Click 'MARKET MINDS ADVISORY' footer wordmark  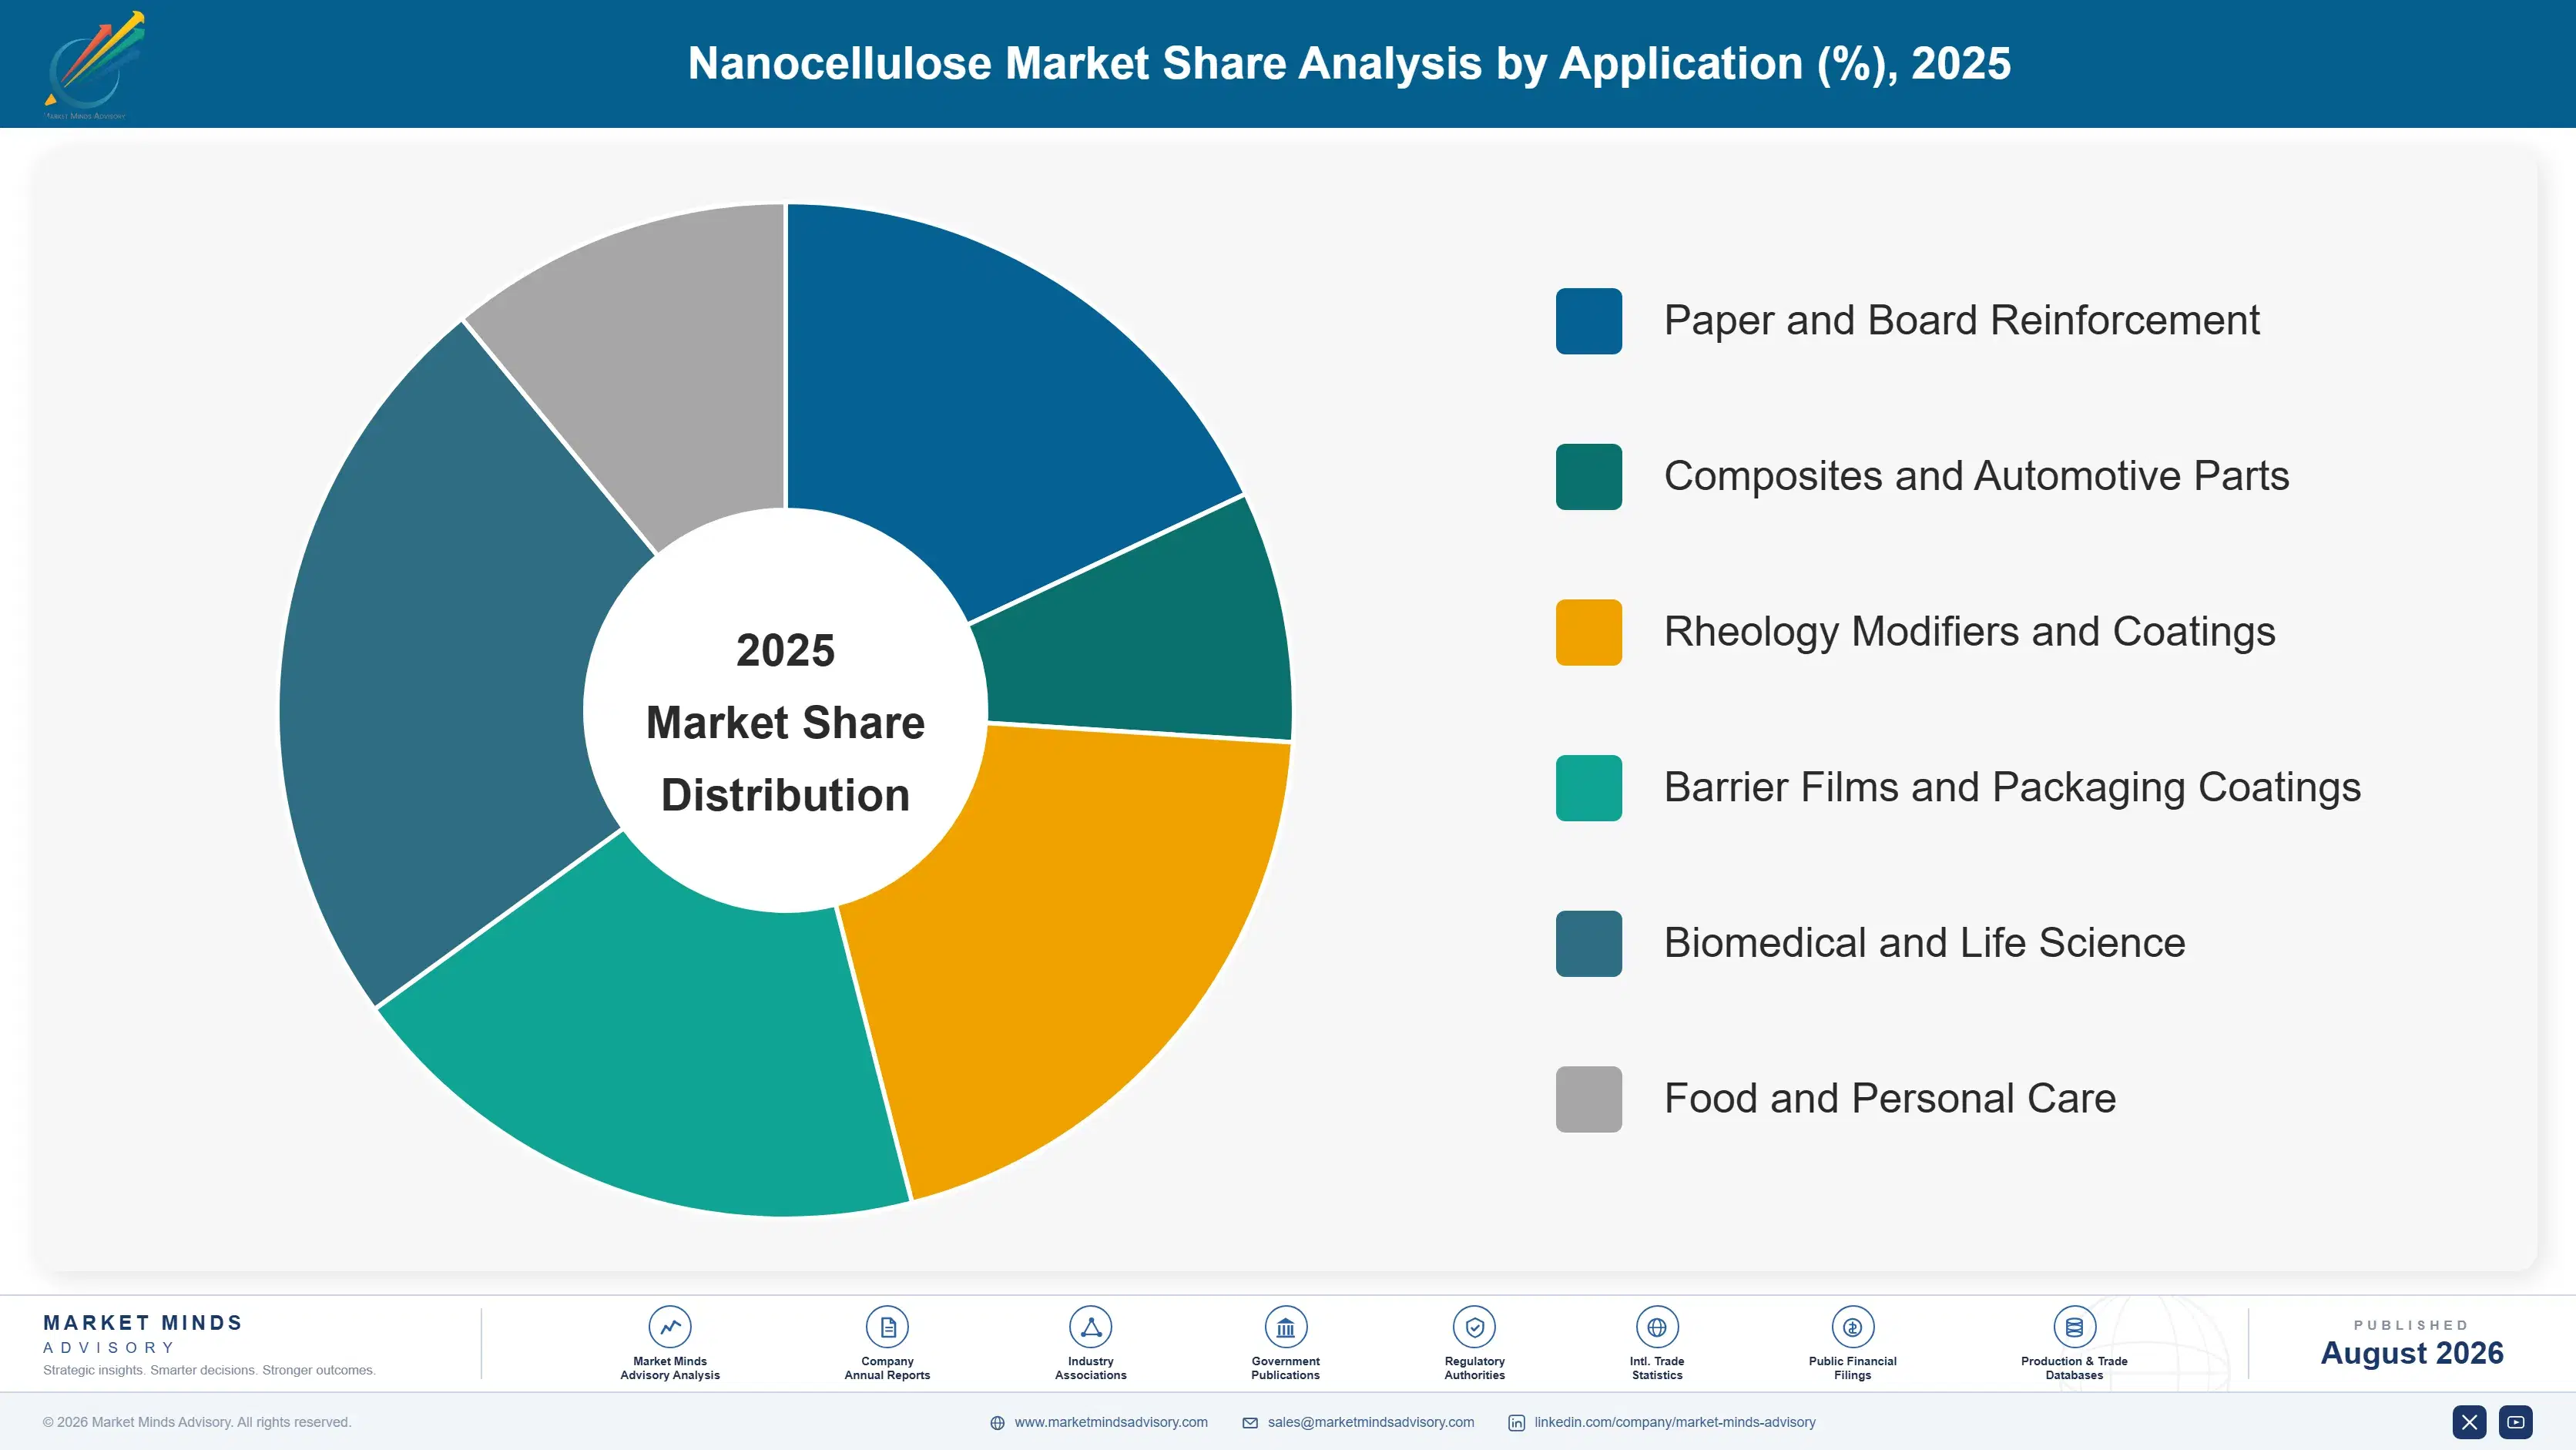pos(143,1334)
